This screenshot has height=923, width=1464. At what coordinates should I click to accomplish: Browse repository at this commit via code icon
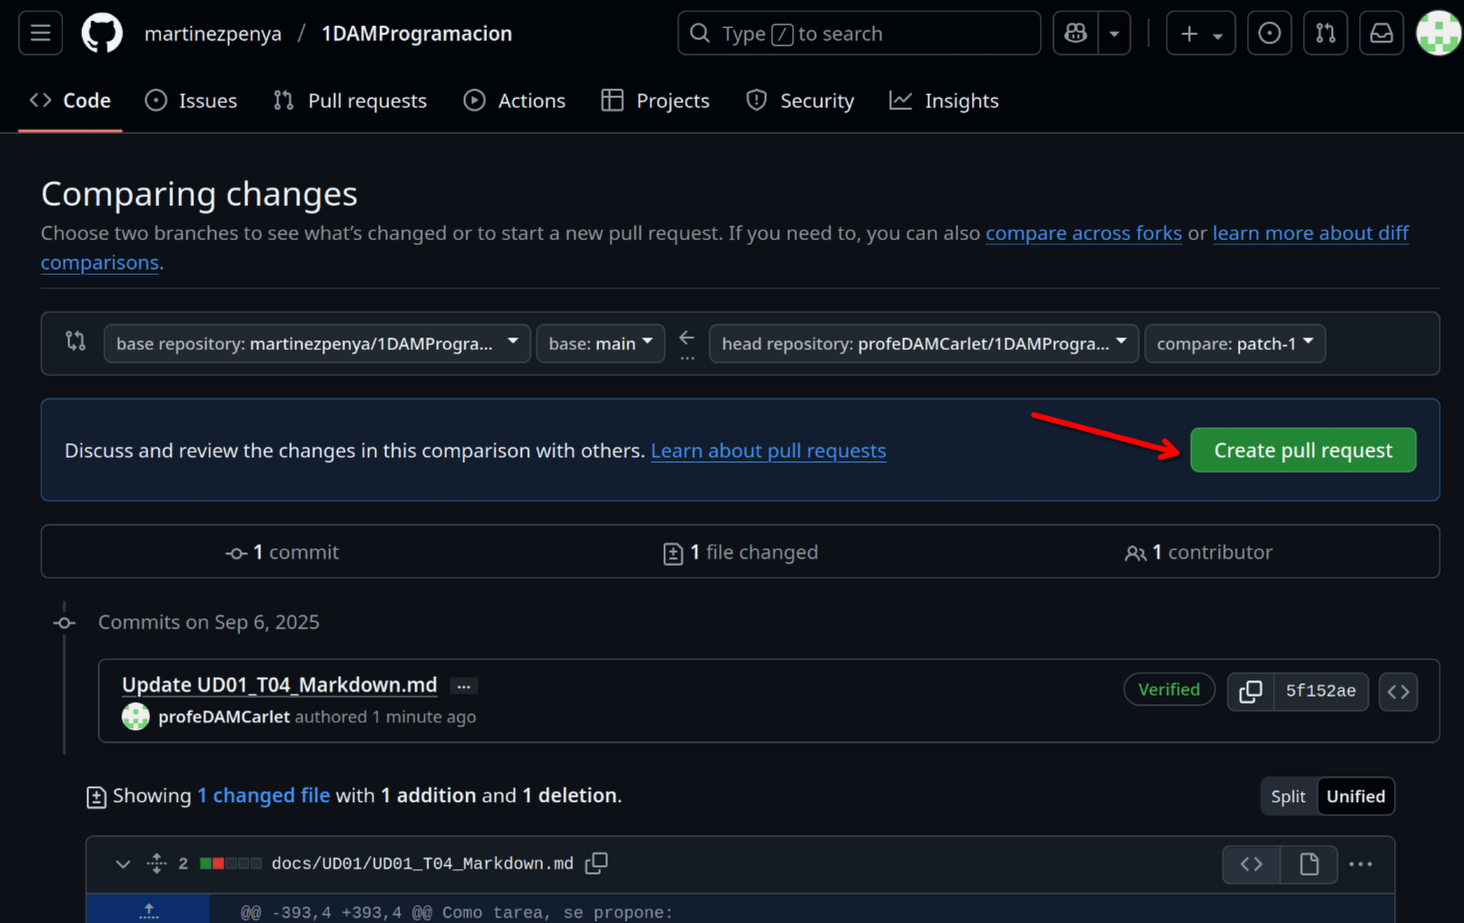(x=1398, y=691)
